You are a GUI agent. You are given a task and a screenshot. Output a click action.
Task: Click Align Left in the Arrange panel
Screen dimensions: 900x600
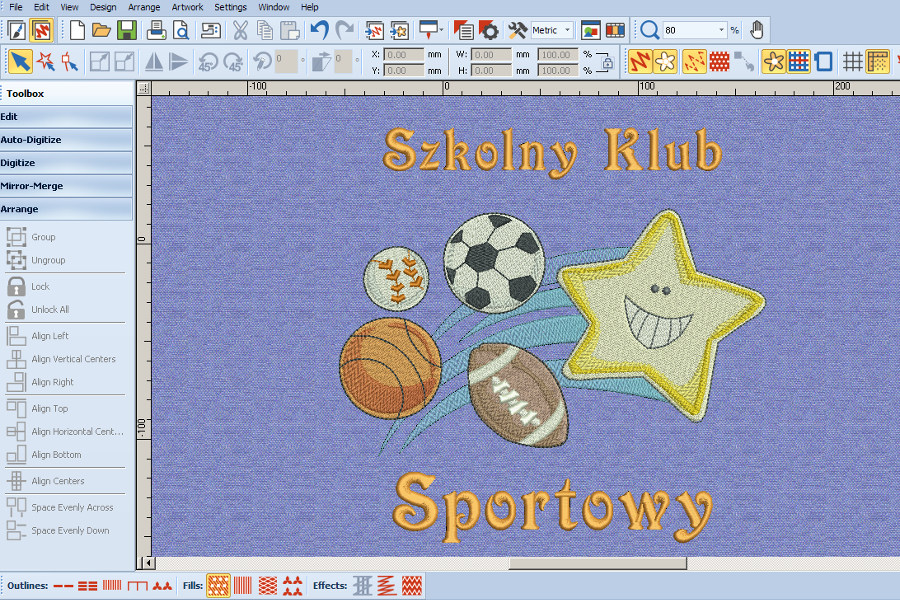(50, 336)
